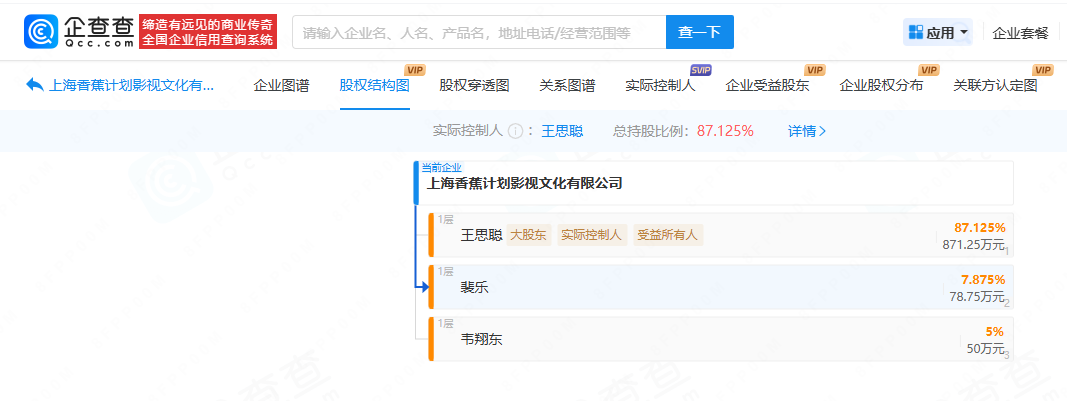Click the search input field
1067x401 pixels.
click(x=479, y=32)
